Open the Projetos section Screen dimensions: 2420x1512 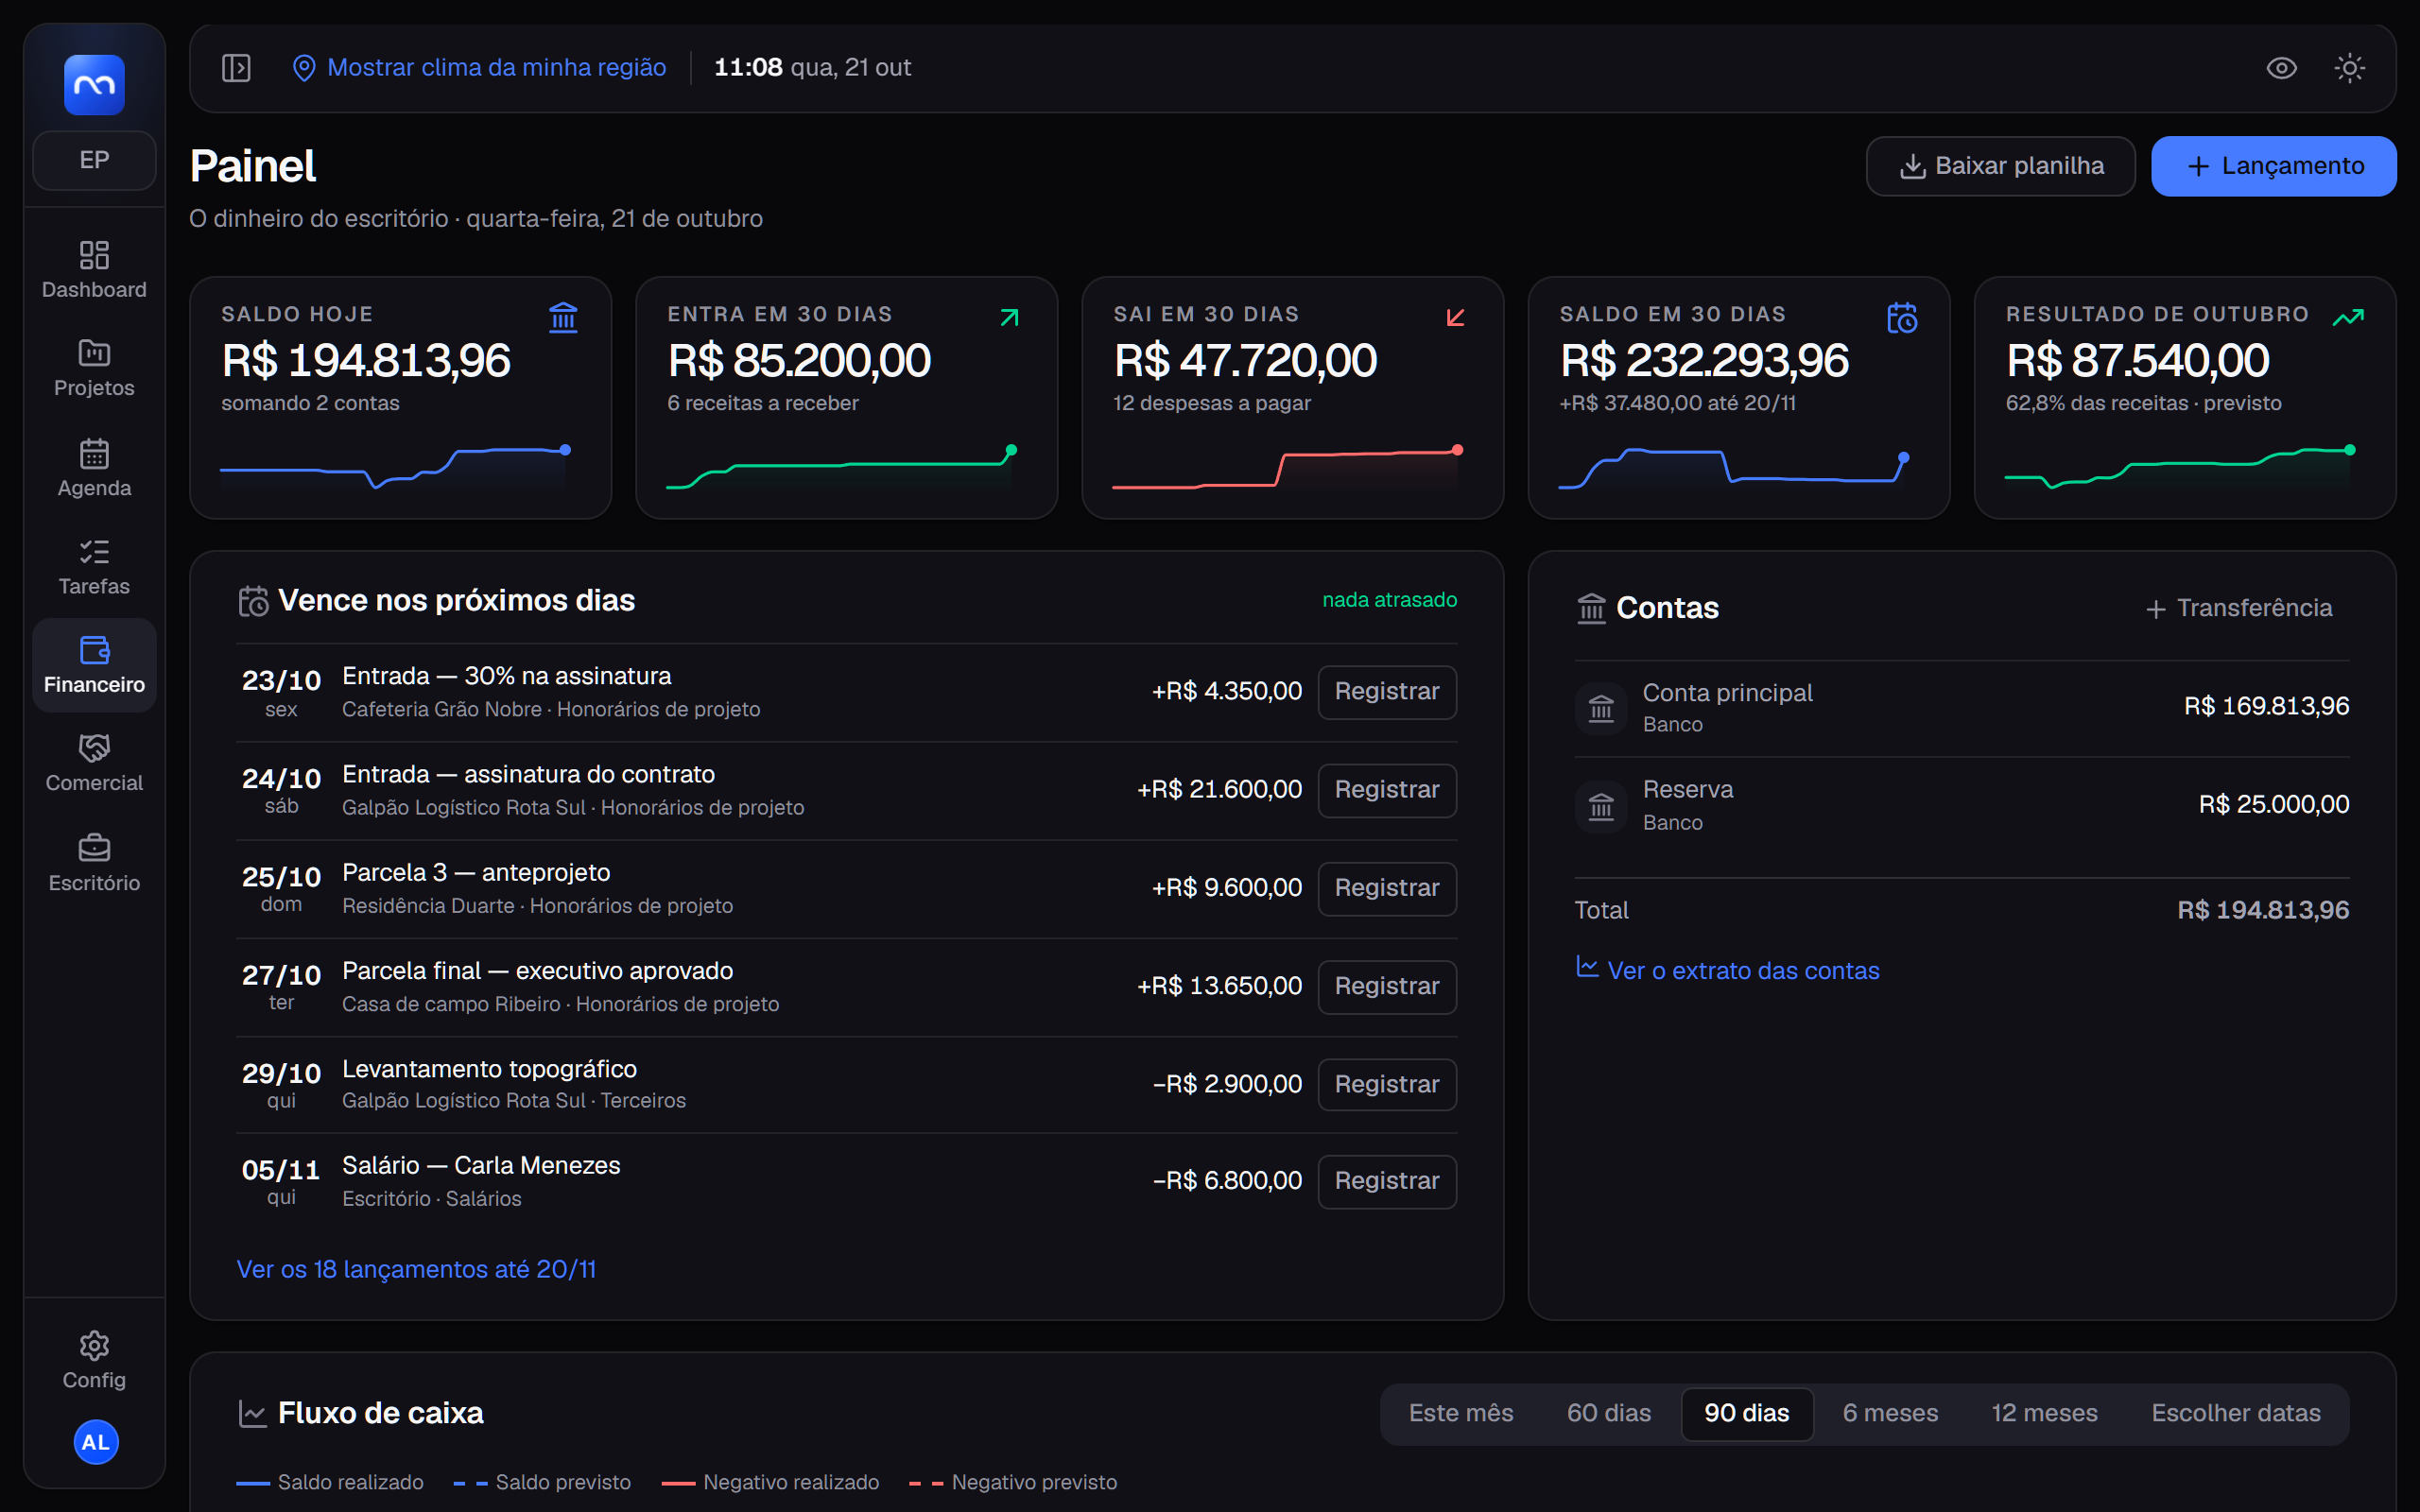point(94,368)
